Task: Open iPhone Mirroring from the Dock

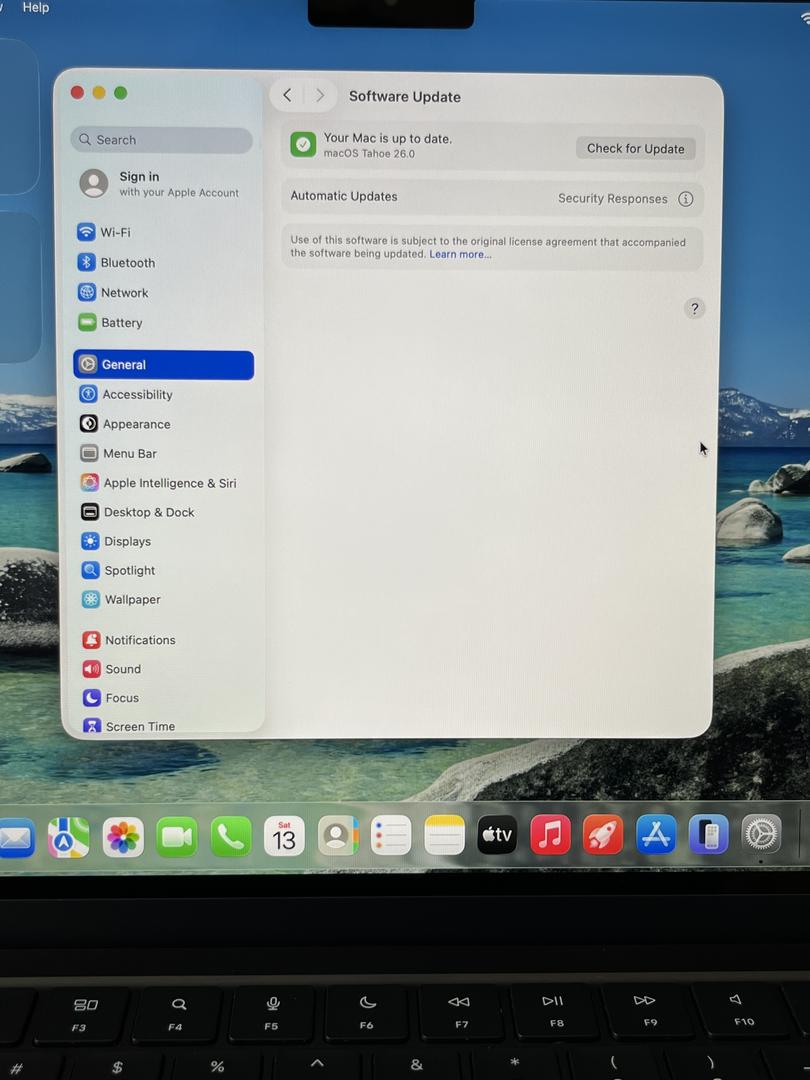Action: [708, 833]
